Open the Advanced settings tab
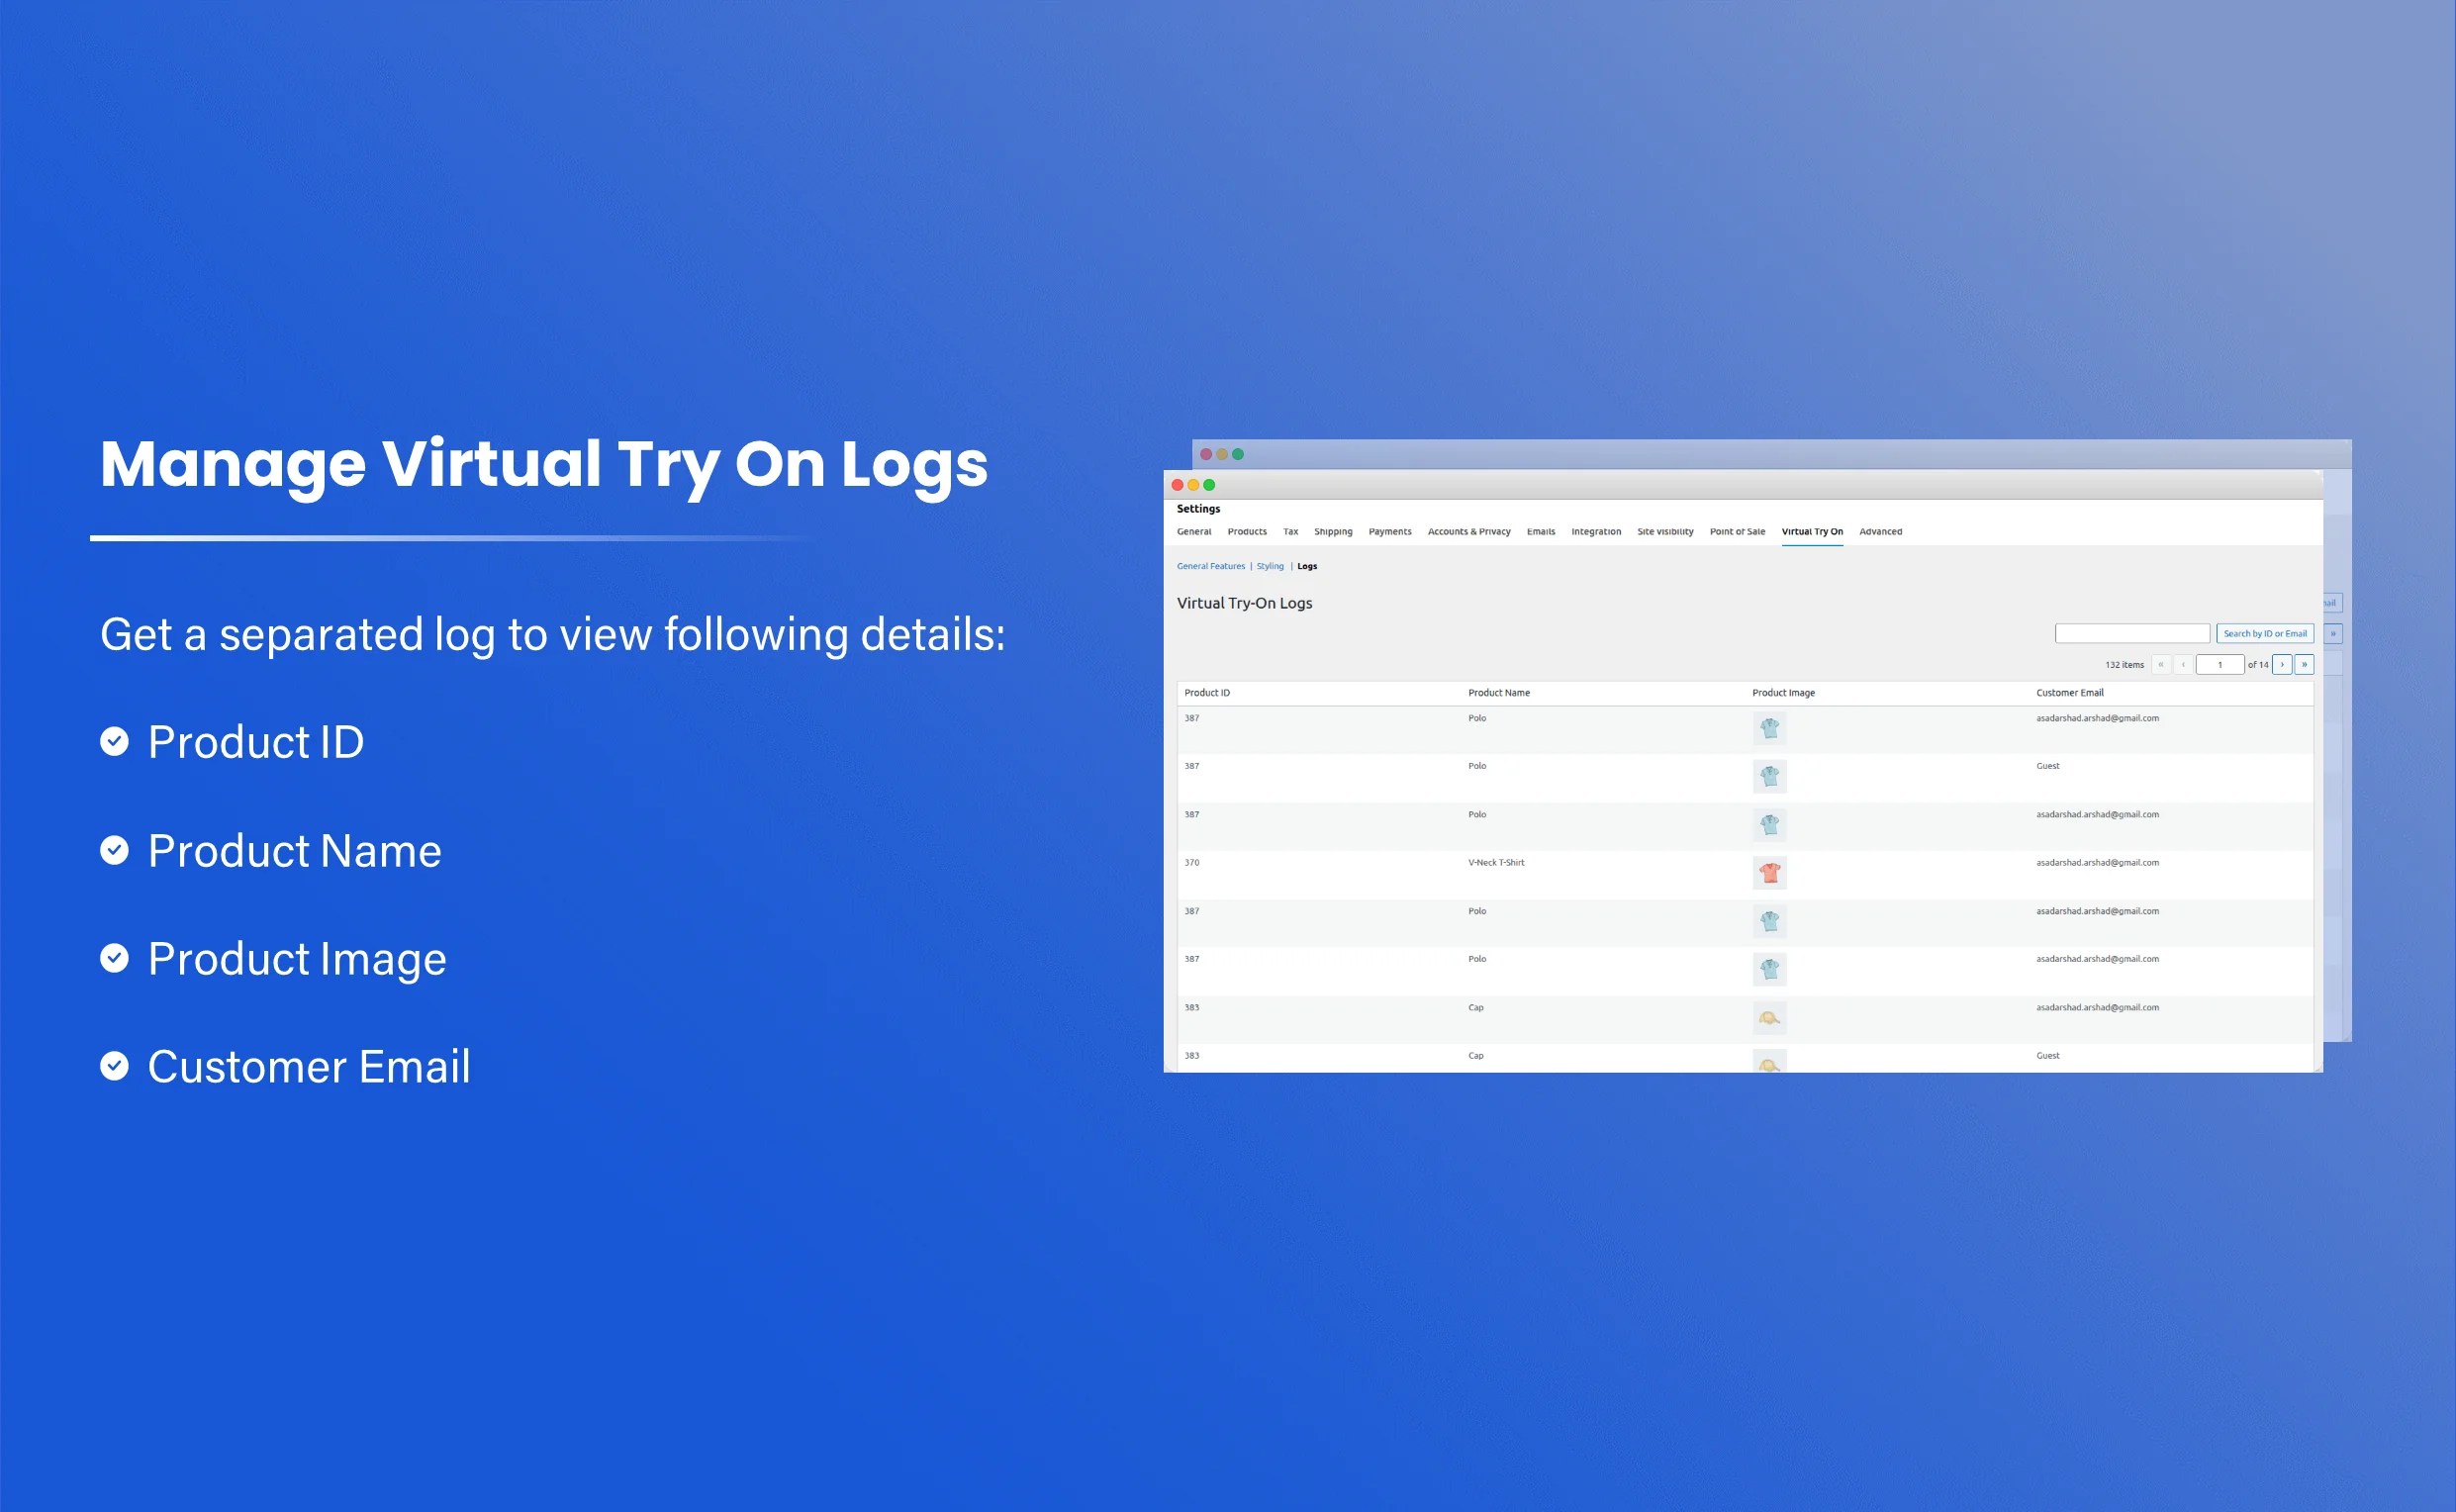This screenshot has width=2456, height=1512. click(x=1880, y=531)
